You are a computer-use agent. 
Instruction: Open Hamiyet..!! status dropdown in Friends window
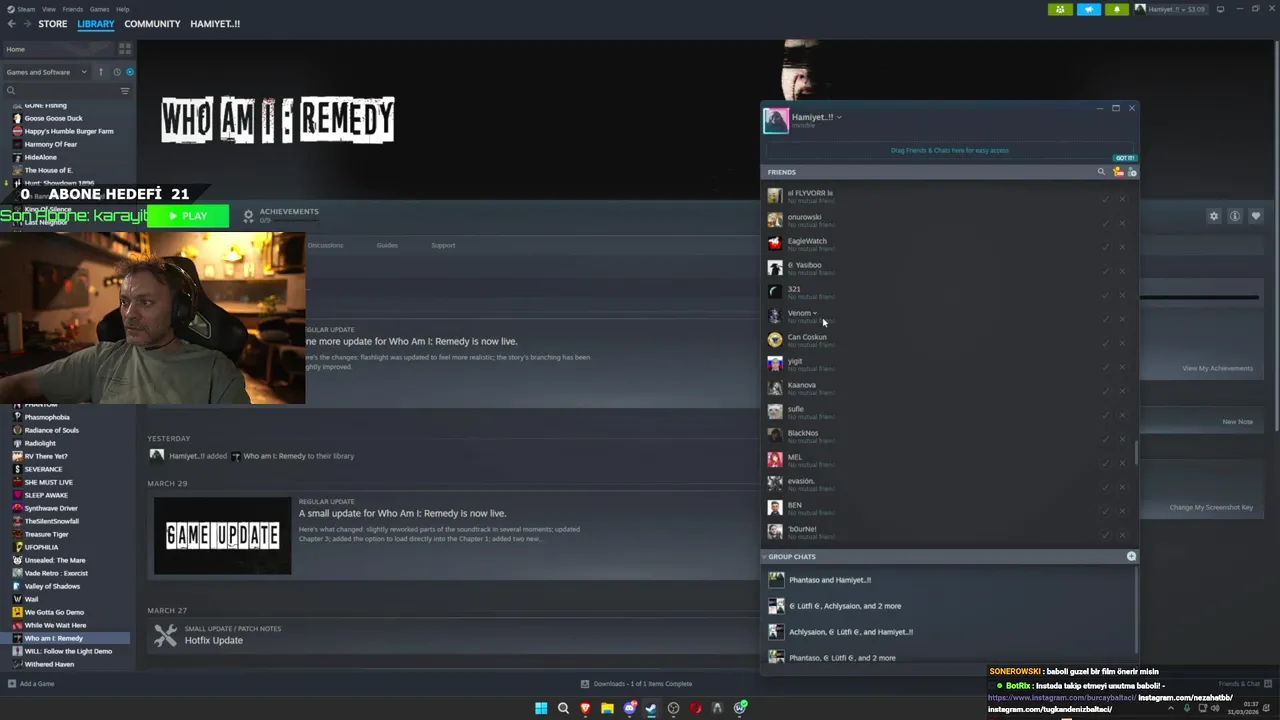tap(839, 117)
